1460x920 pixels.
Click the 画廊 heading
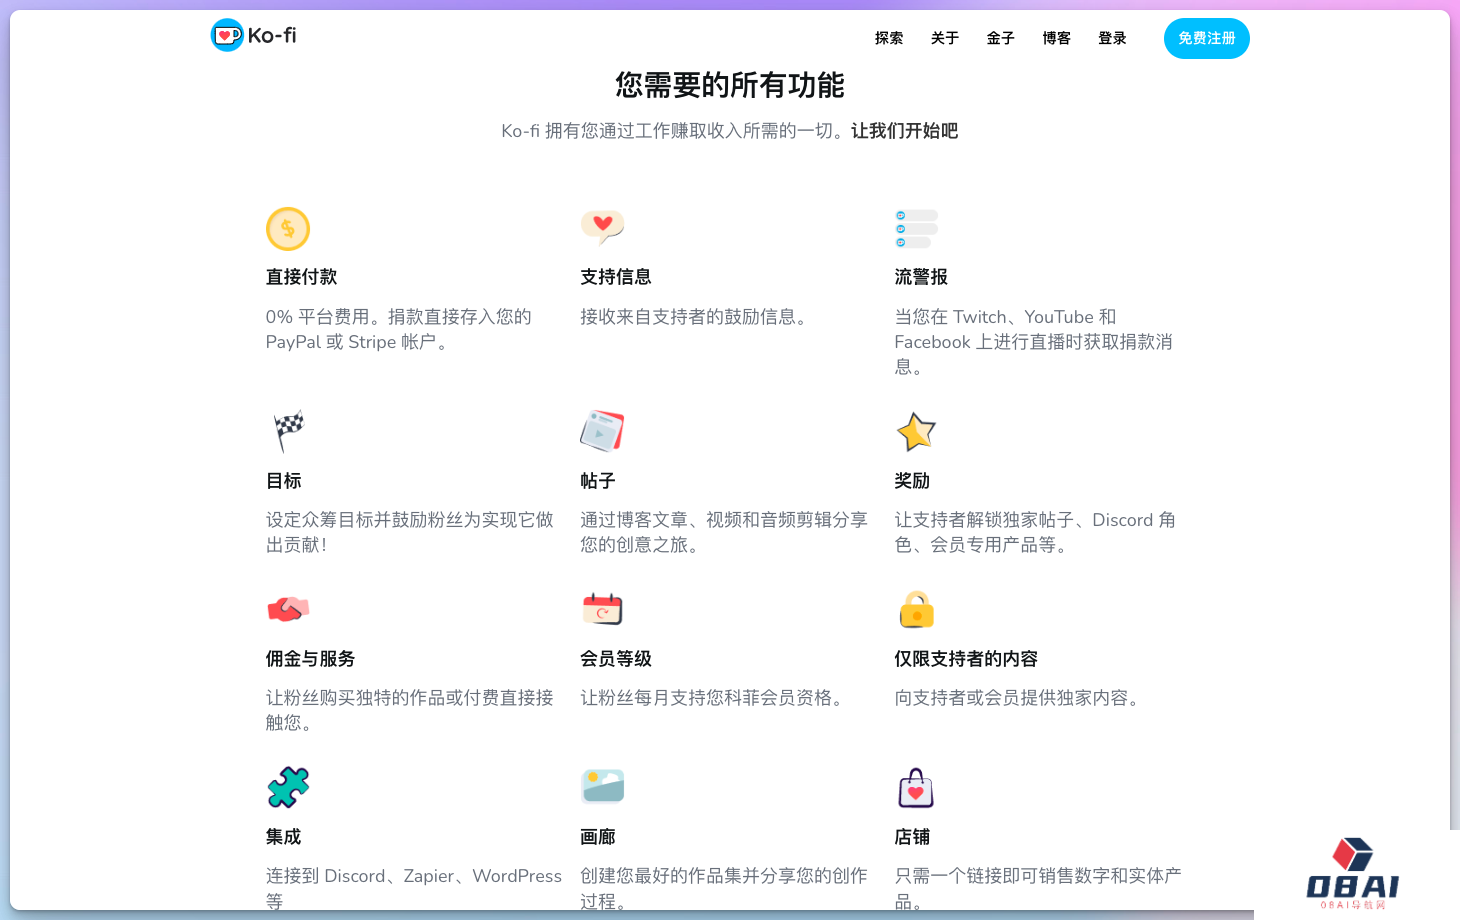[598, 837]
